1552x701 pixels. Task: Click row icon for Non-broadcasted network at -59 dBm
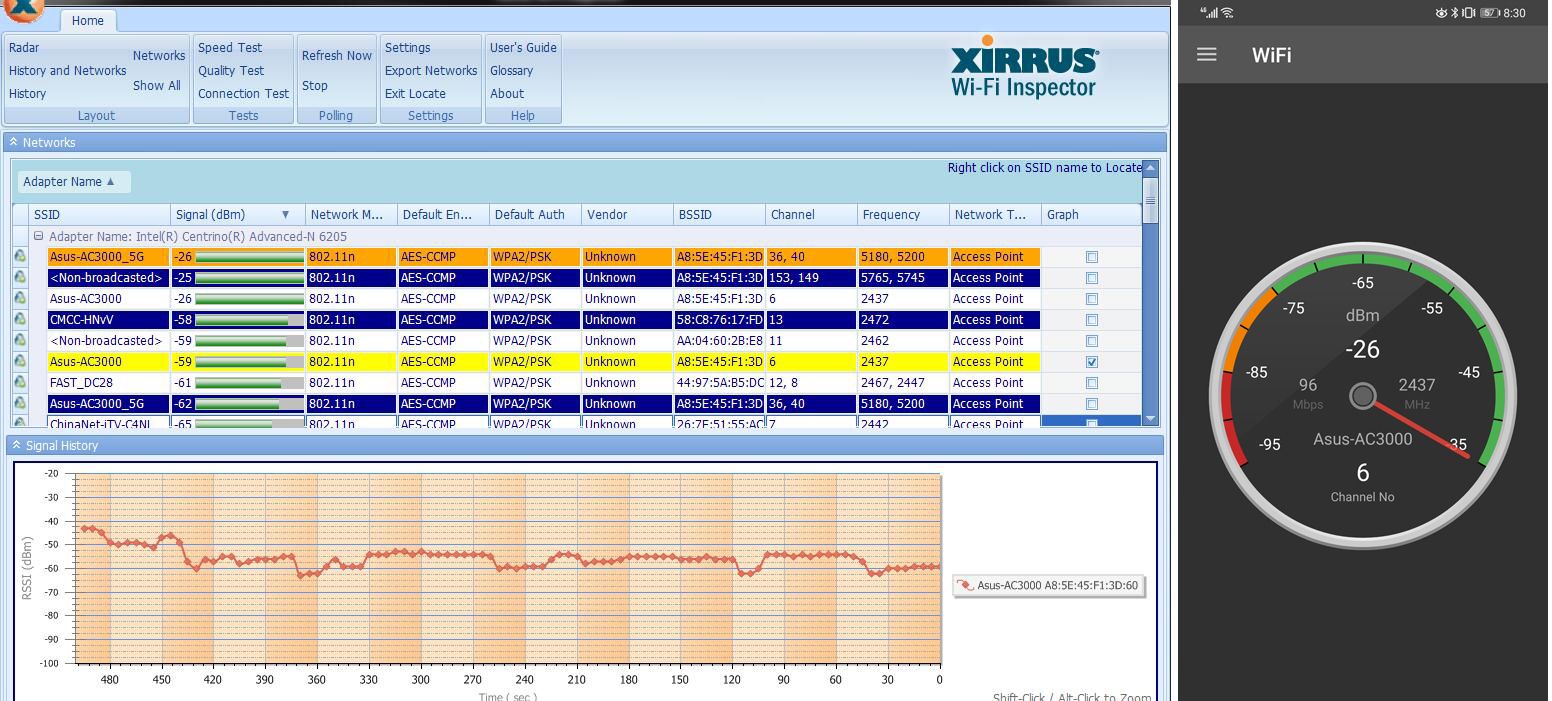coord(20,341)
